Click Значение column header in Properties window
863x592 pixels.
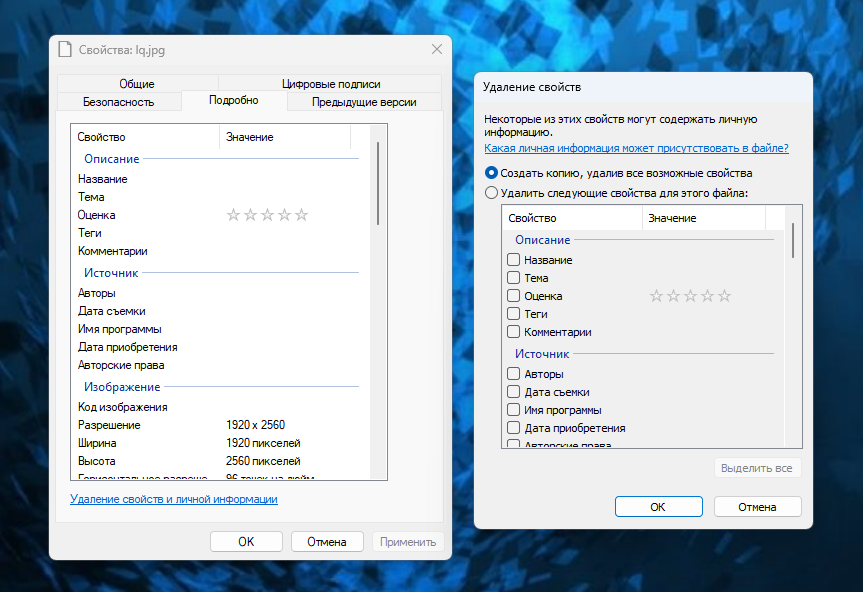(285, 137)
